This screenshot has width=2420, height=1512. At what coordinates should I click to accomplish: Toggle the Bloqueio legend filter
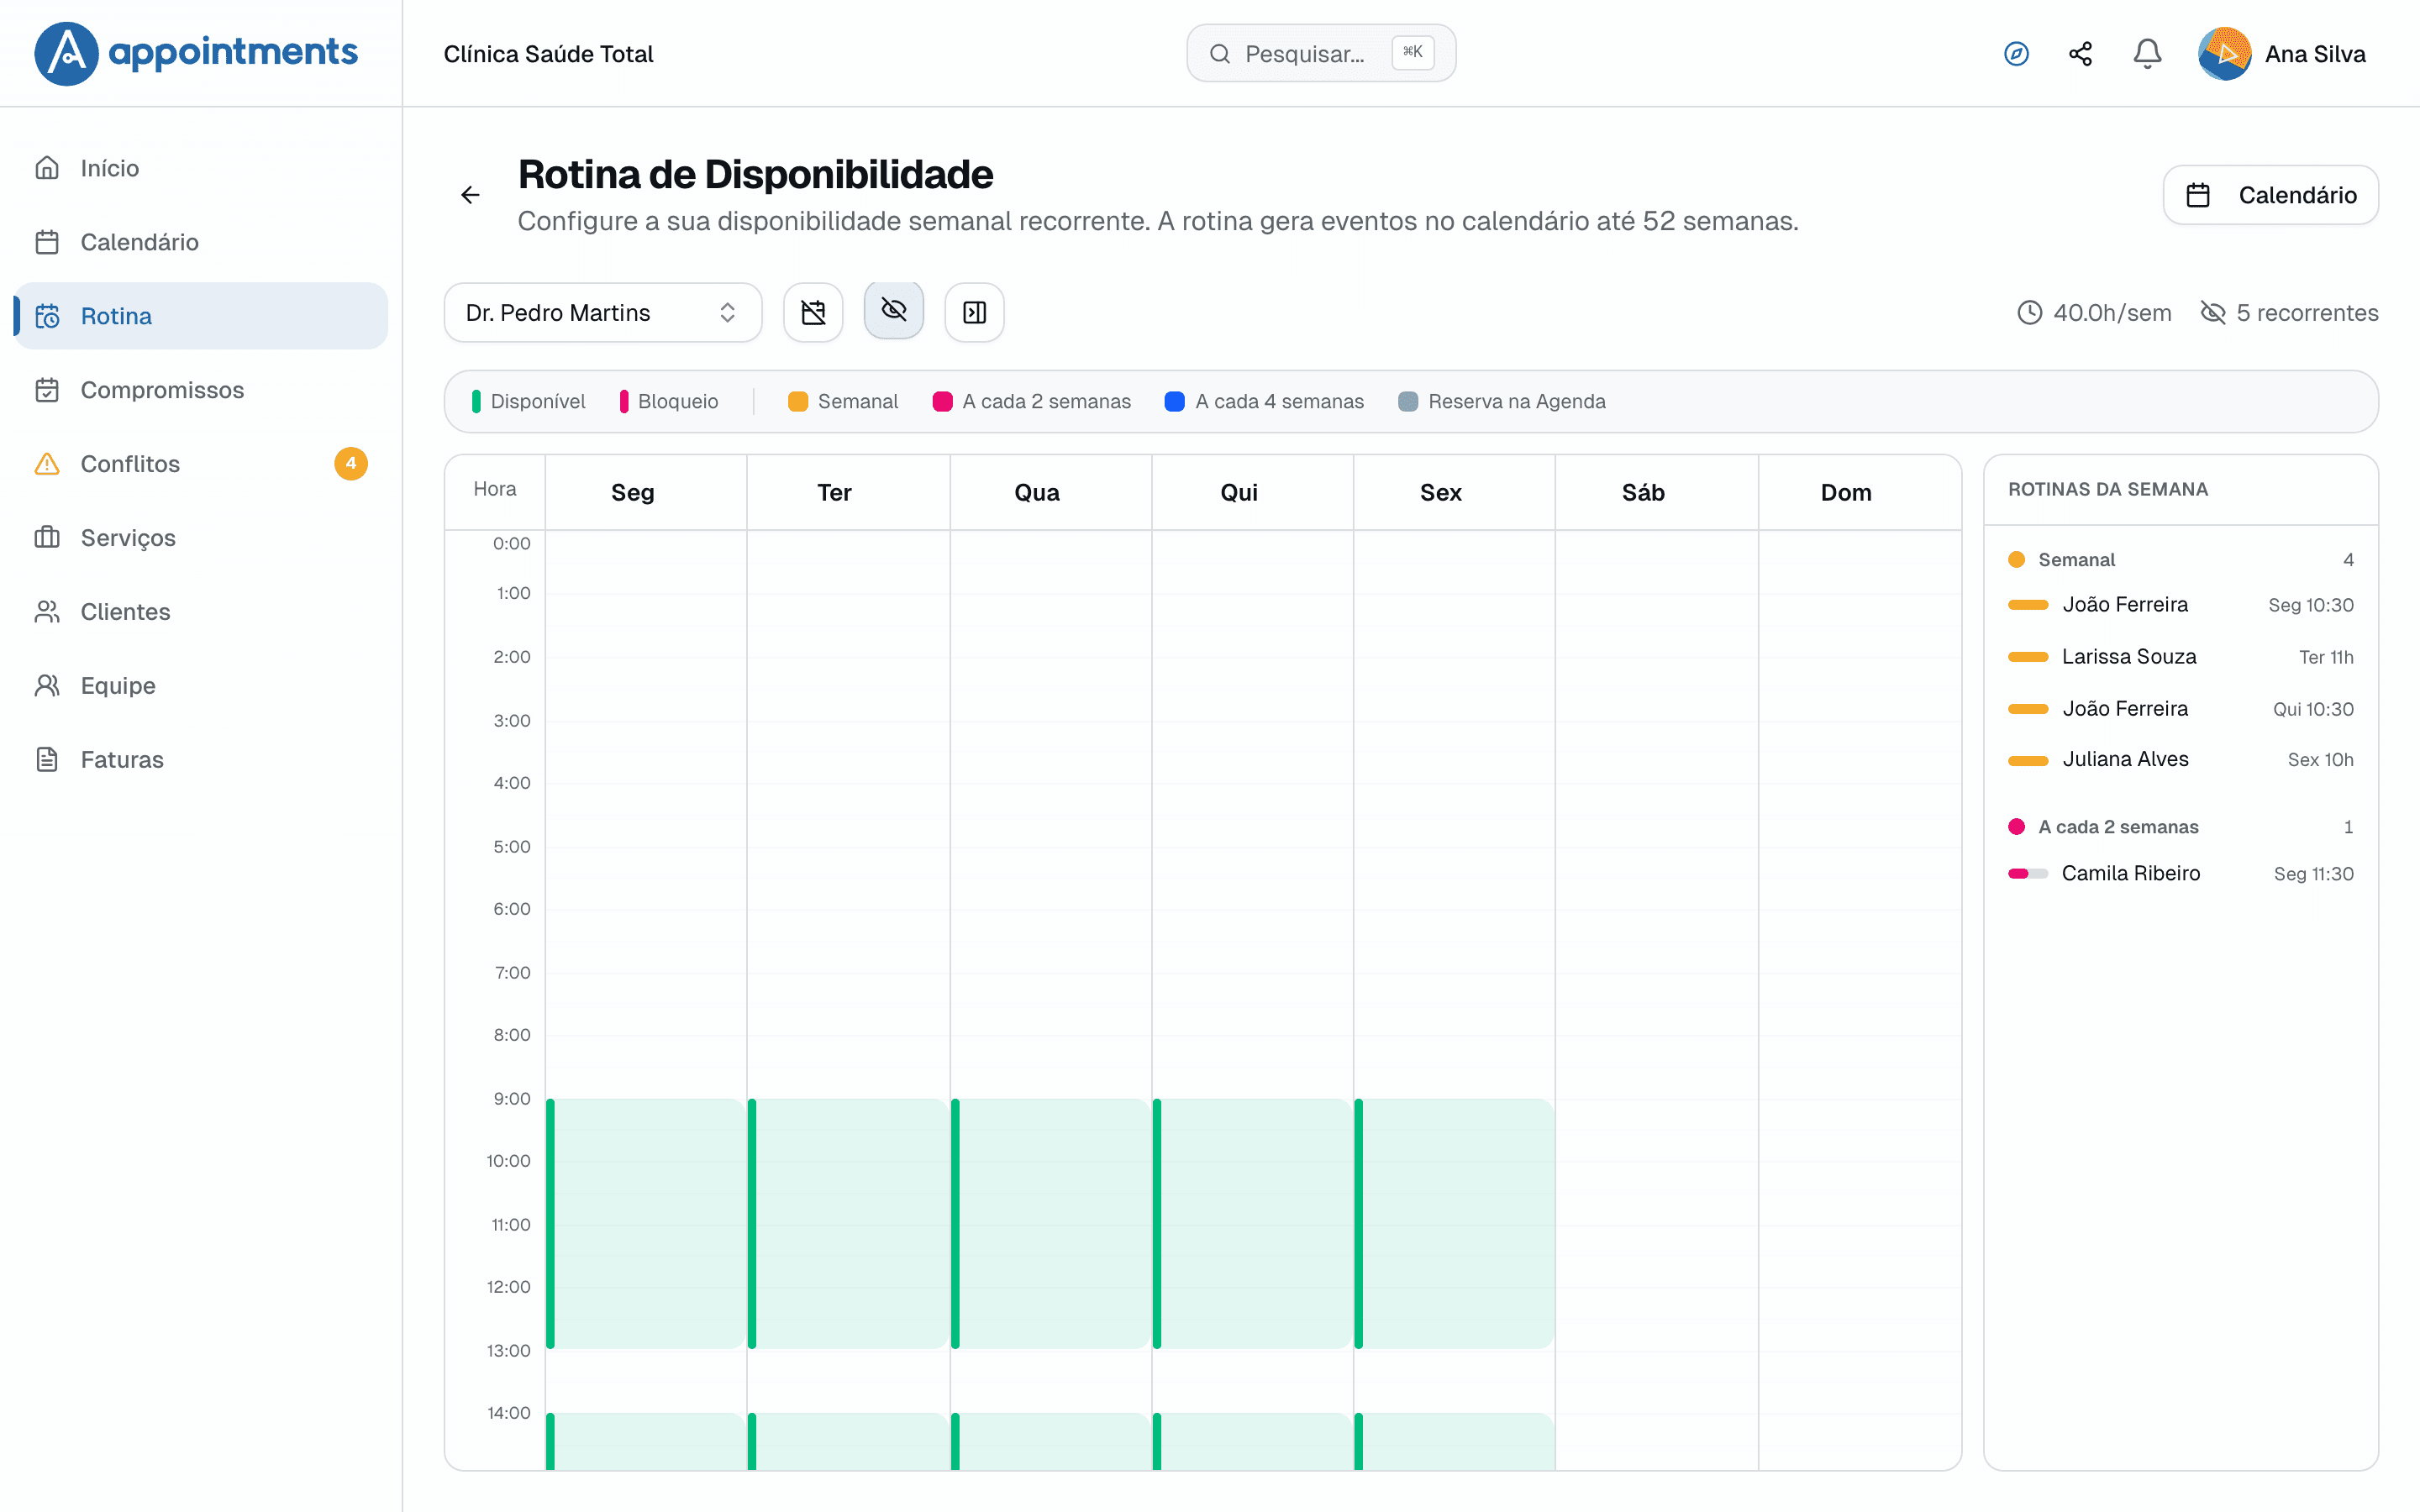669,402
